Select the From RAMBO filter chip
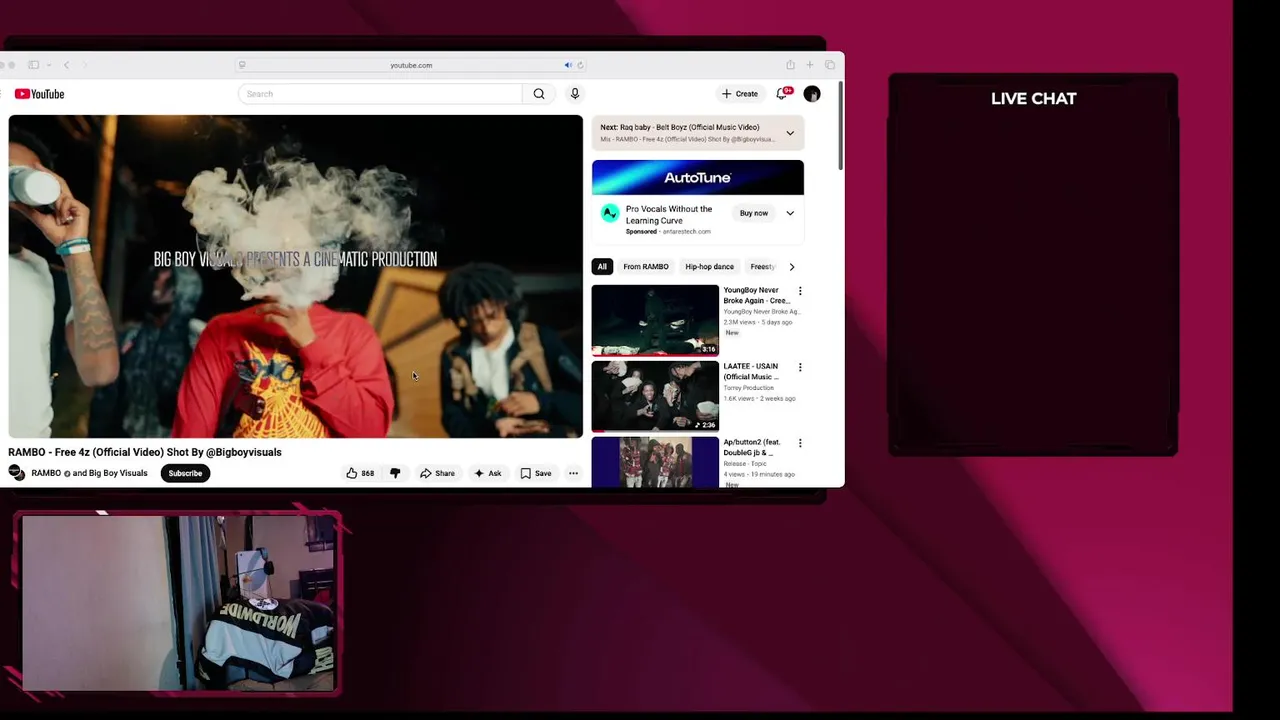Screen dimensions: 1280x720 [x=646, y=267]
